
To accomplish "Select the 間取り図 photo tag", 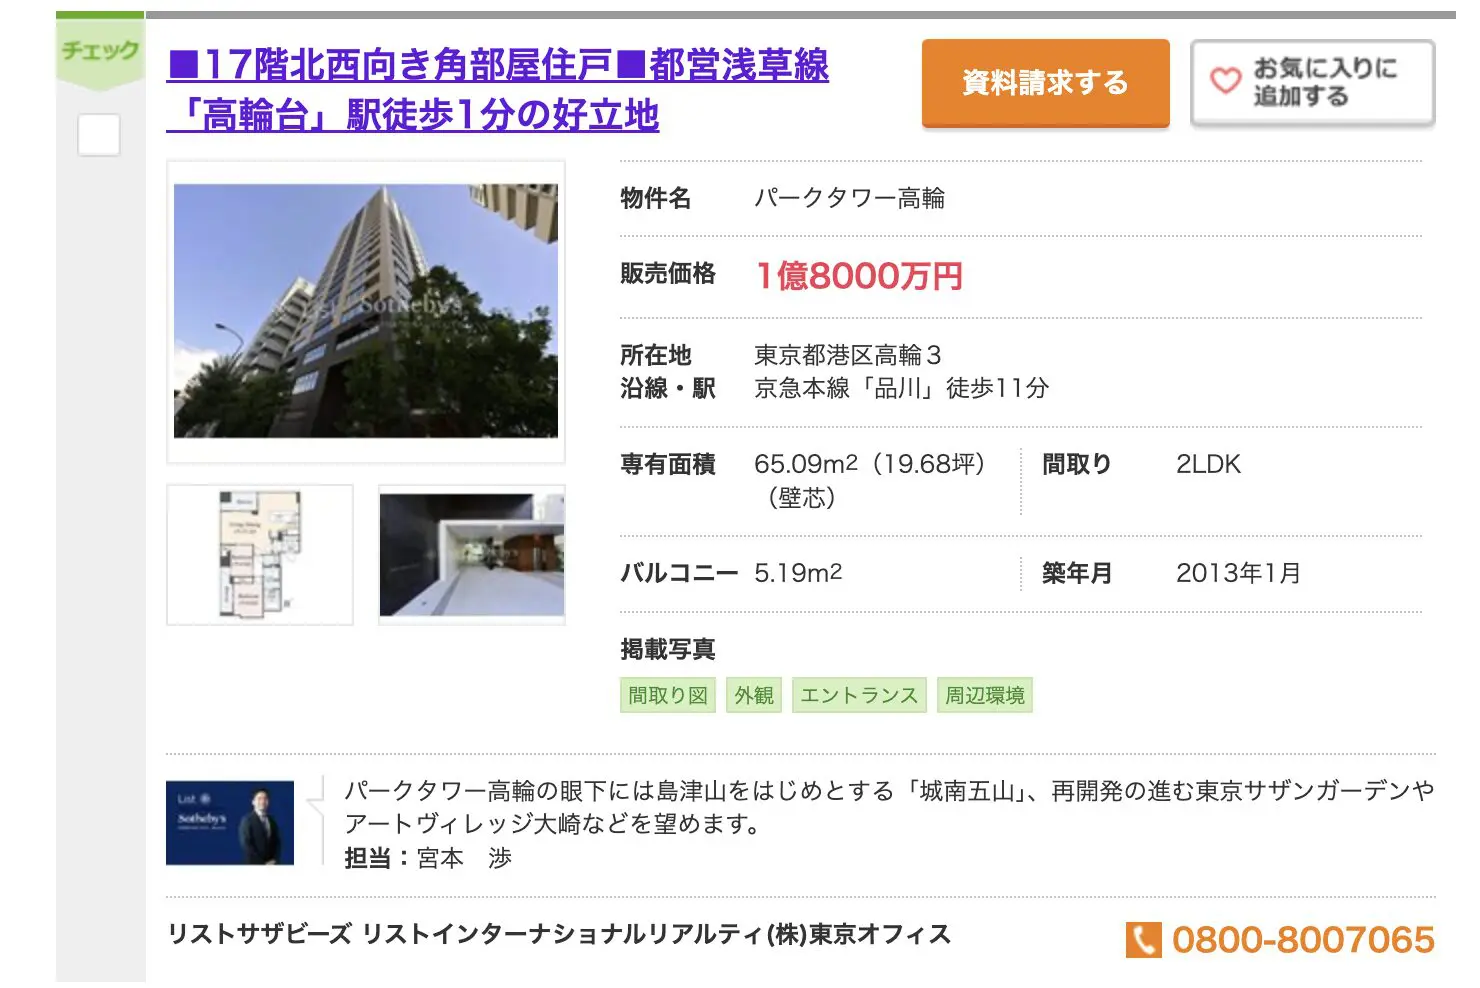I will click(668, 695).
